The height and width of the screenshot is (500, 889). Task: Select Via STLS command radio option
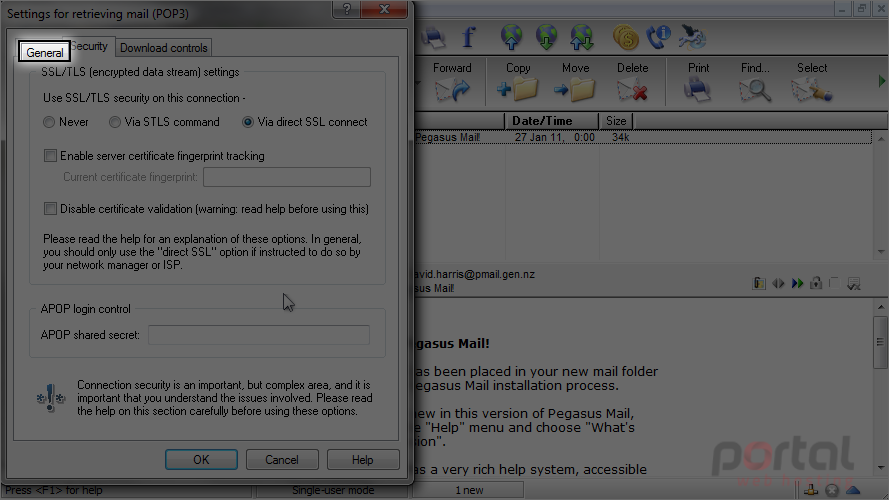[115, 122]
